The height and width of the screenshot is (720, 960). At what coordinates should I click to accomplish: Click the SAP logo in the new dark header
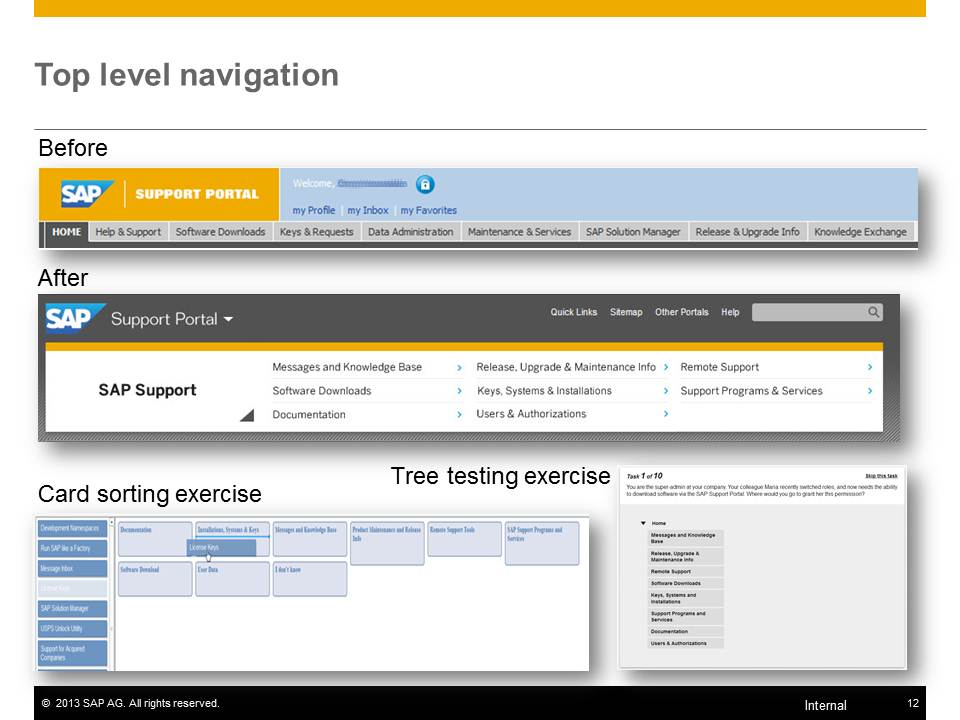75,318
